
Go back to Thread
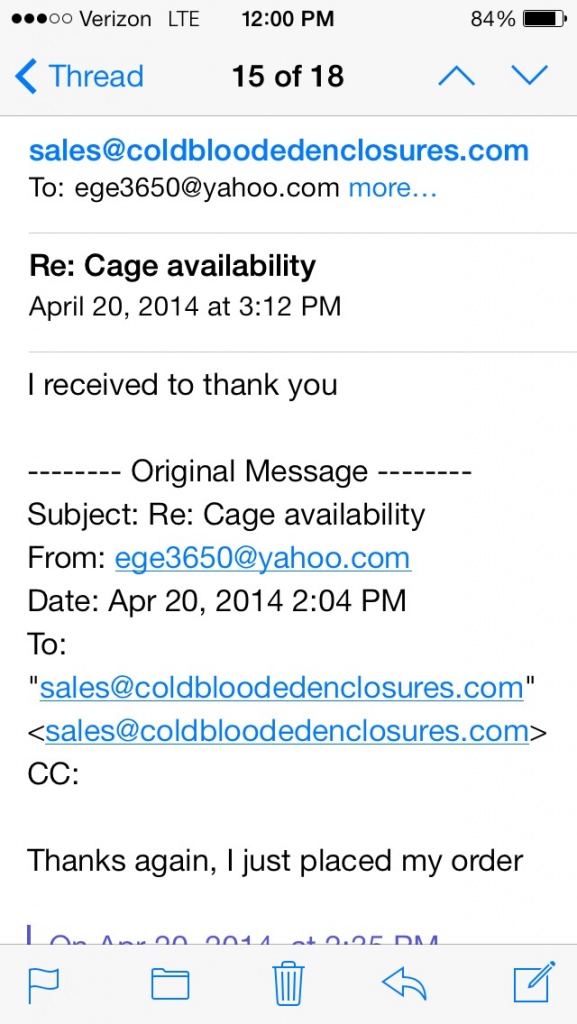point(78,76)
